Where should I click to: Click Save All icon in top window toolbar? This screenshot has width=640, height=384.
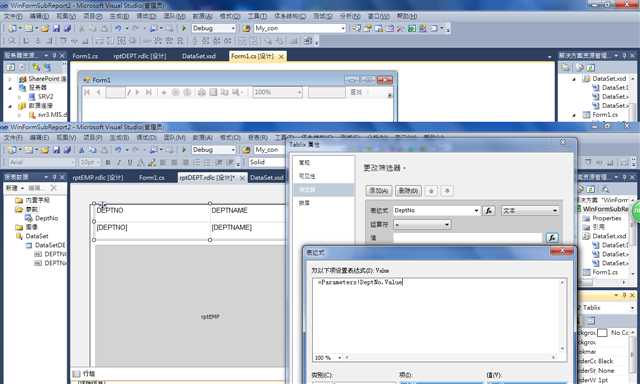67,28
